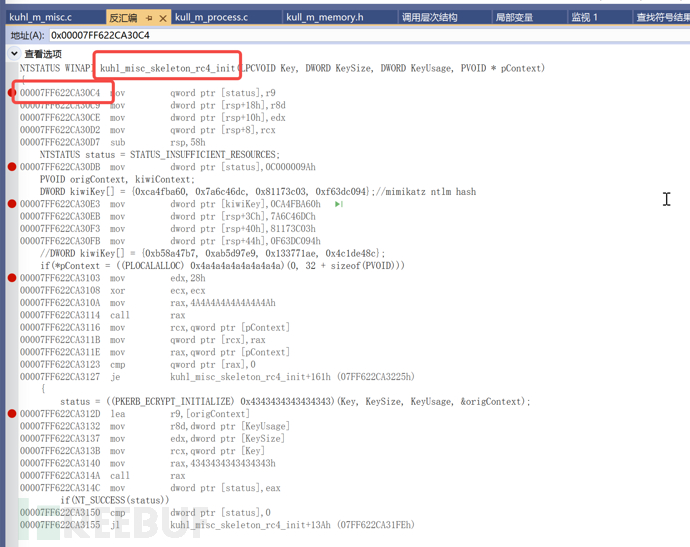Pin the 反汇编 tab with pin icon
The width and height of the screenshot is (690, 547).
[149, 18]
